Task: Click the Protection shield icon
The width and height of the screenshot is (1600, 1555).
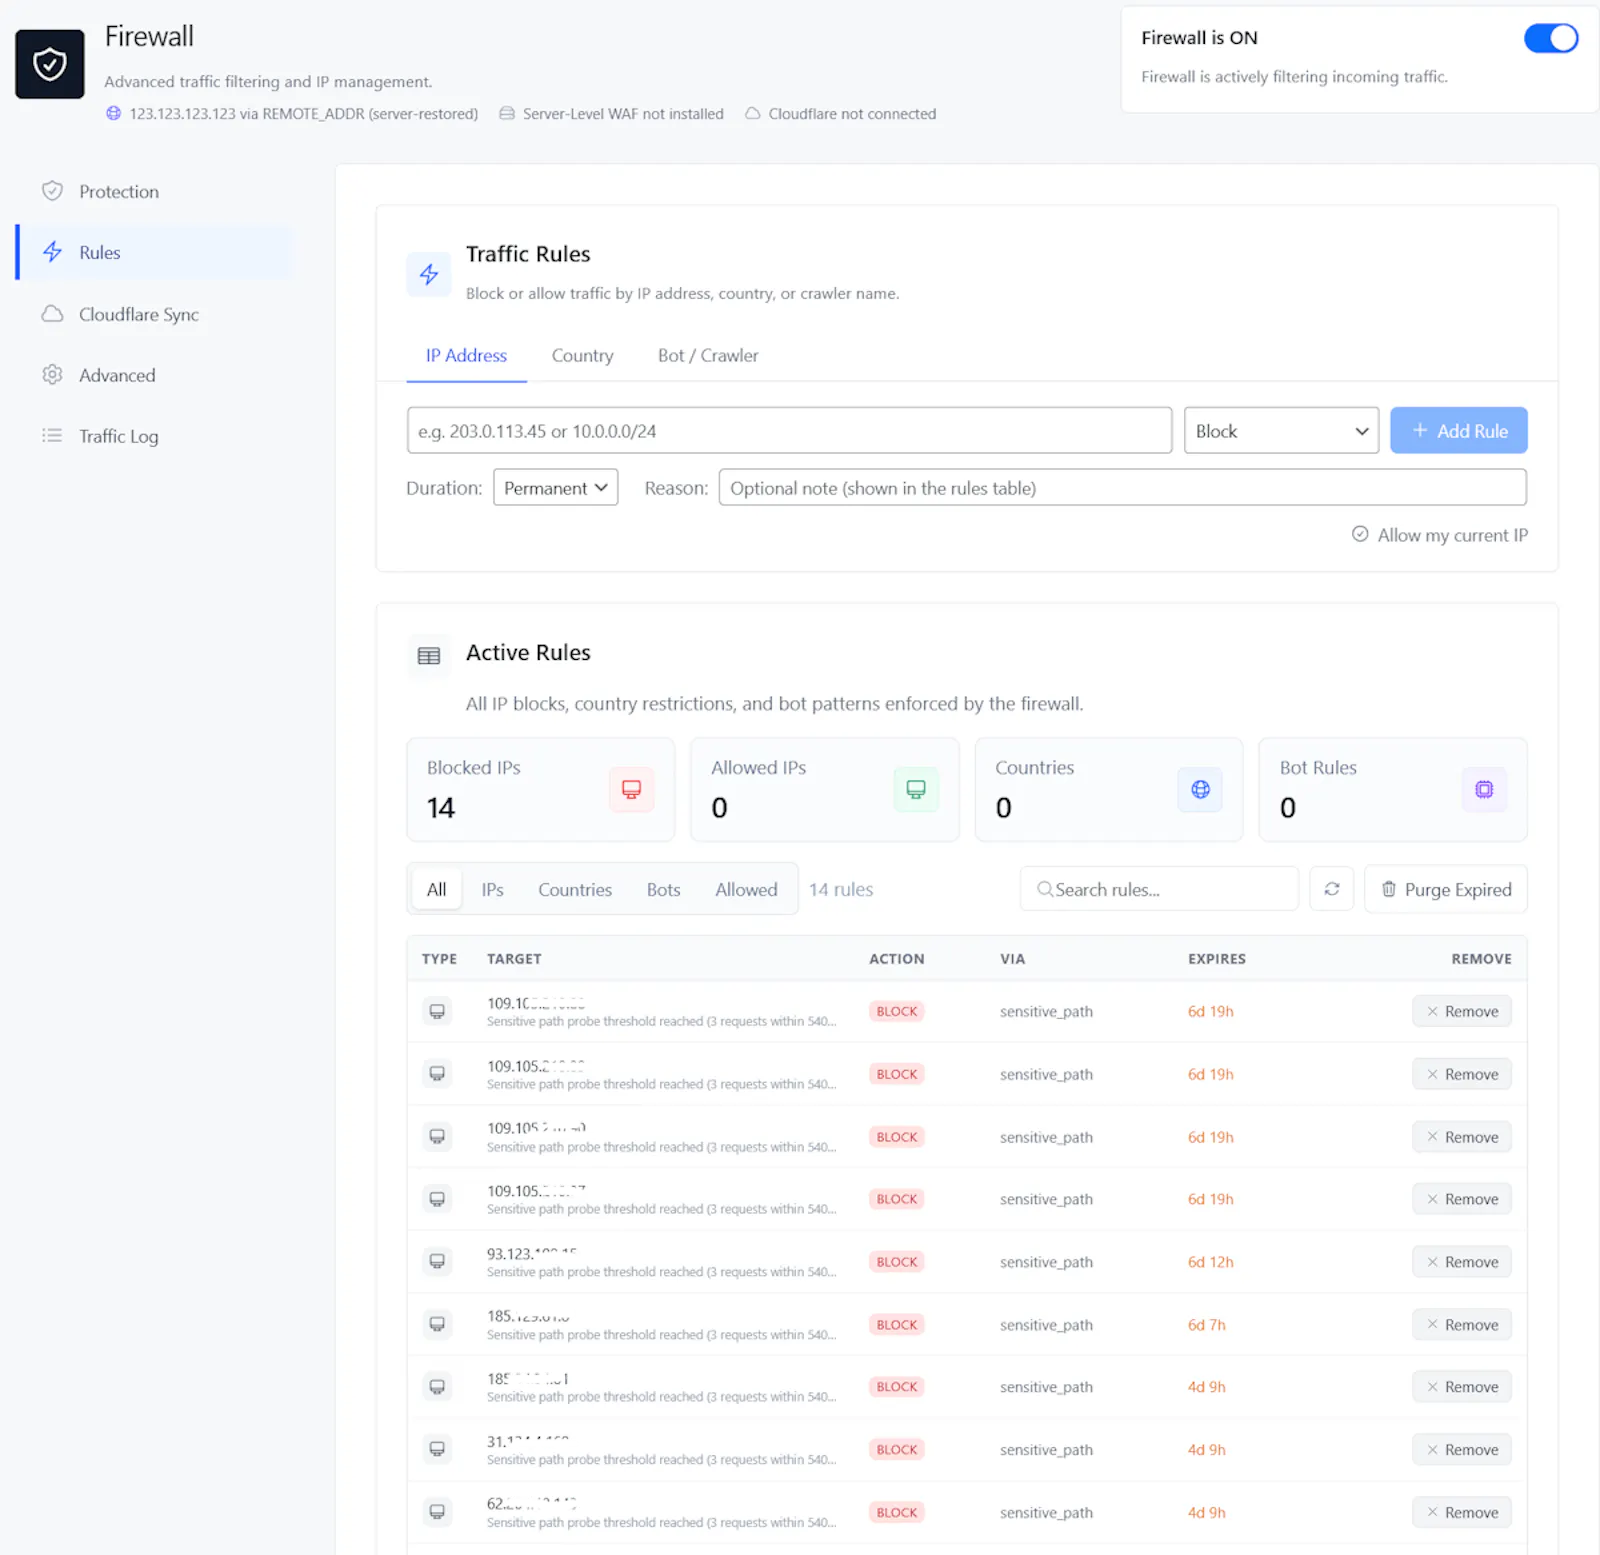Action: coord(52,191)
